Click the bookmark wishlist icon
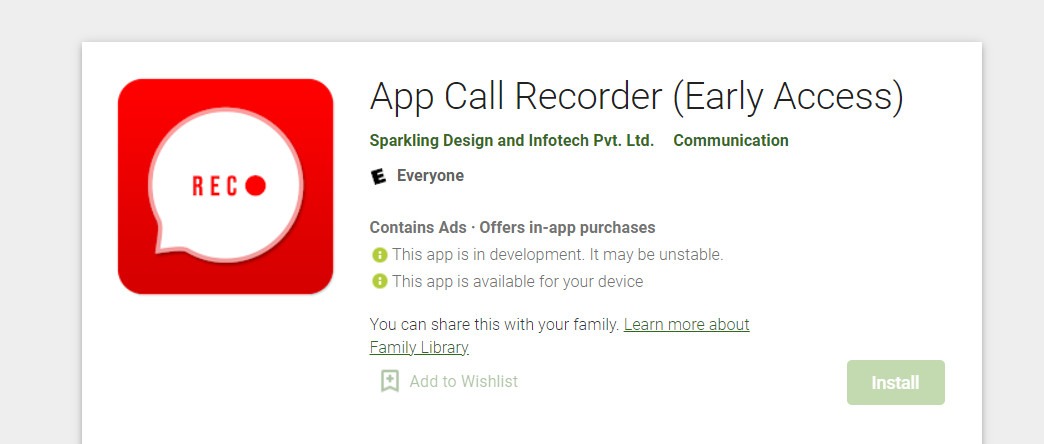This screenshot has width=1044, height=444. 390,381
